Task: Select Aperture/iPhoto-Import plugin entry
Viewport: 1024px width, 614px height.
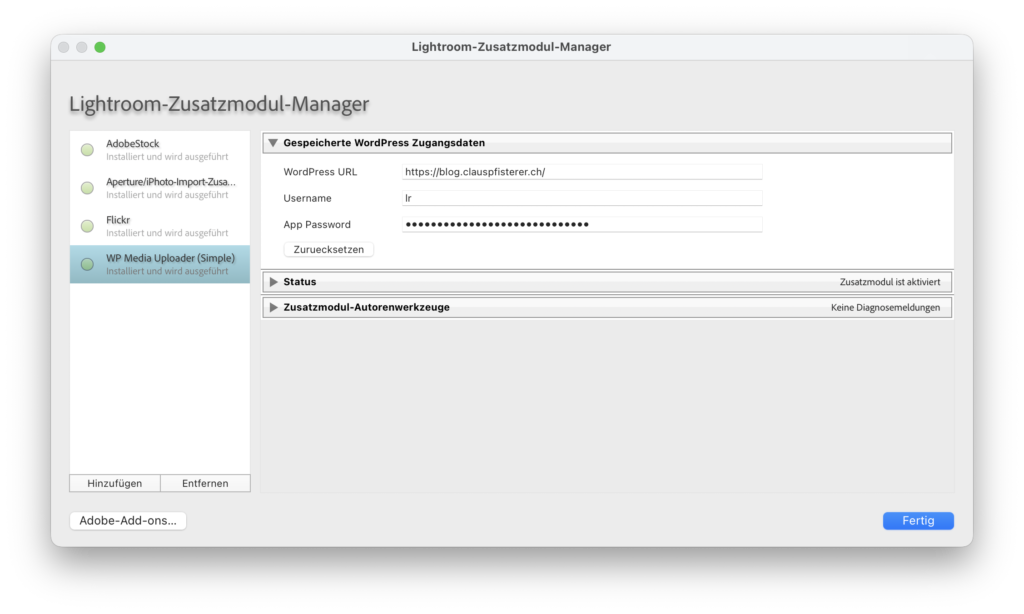Action: click(x=168, y=188)
